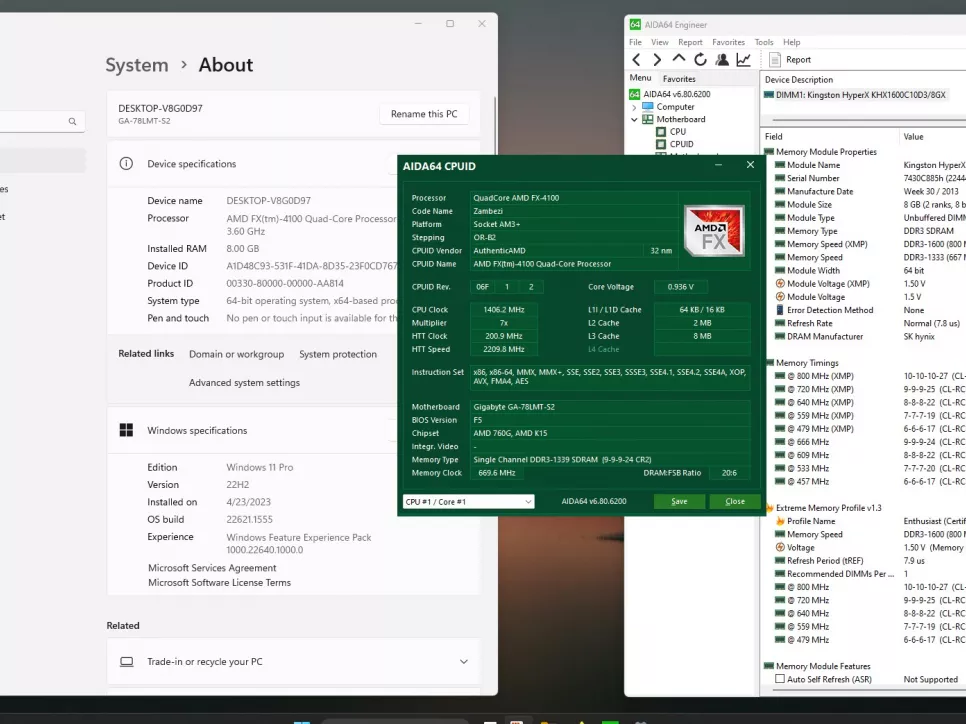Click Save in AIDA64 CPUID window

click(x=679, y=502)
